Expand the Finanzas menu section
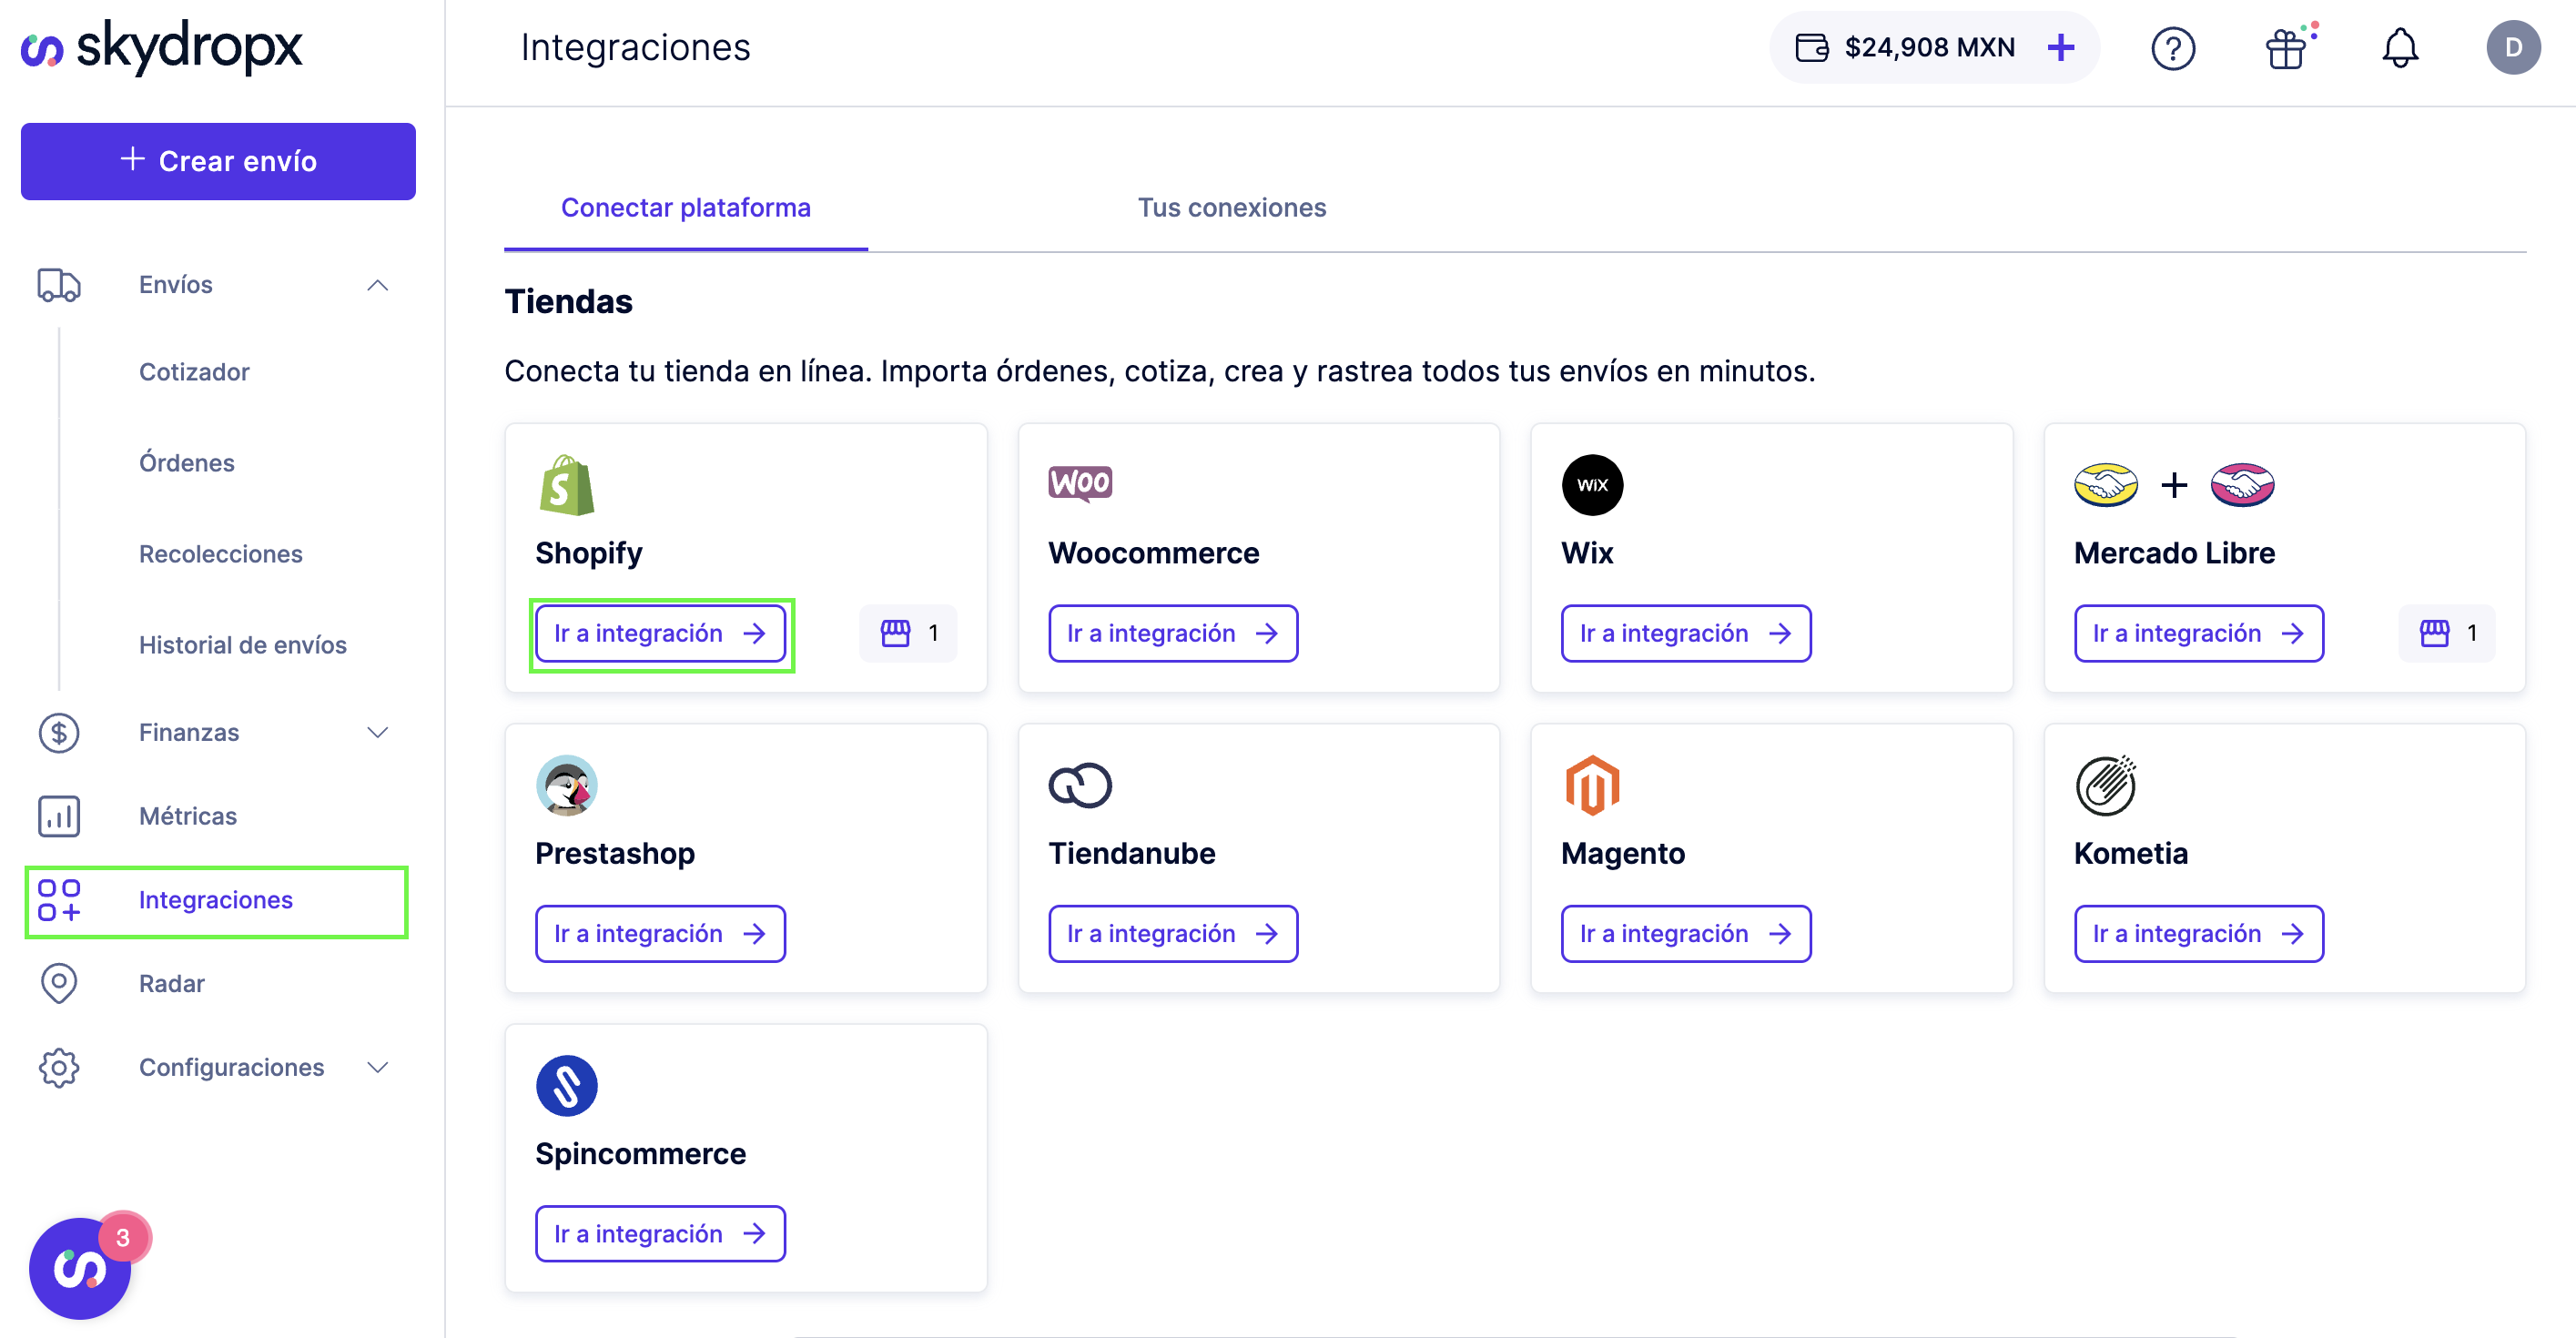The height and width of the screenshot is (1338, 2576). click(x=377, y=733)
